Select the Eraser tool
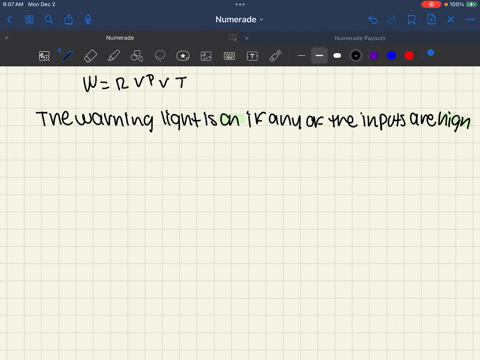 tap(90, 56)
